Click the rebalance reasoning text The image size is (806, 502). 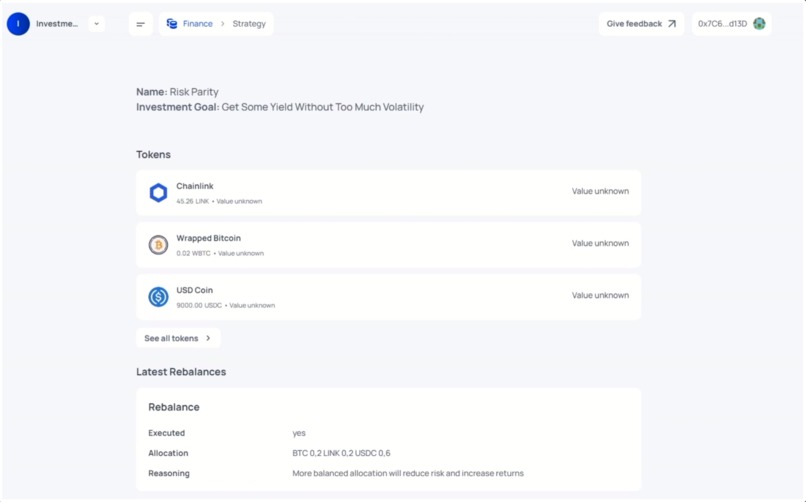[x=408, y=473]
